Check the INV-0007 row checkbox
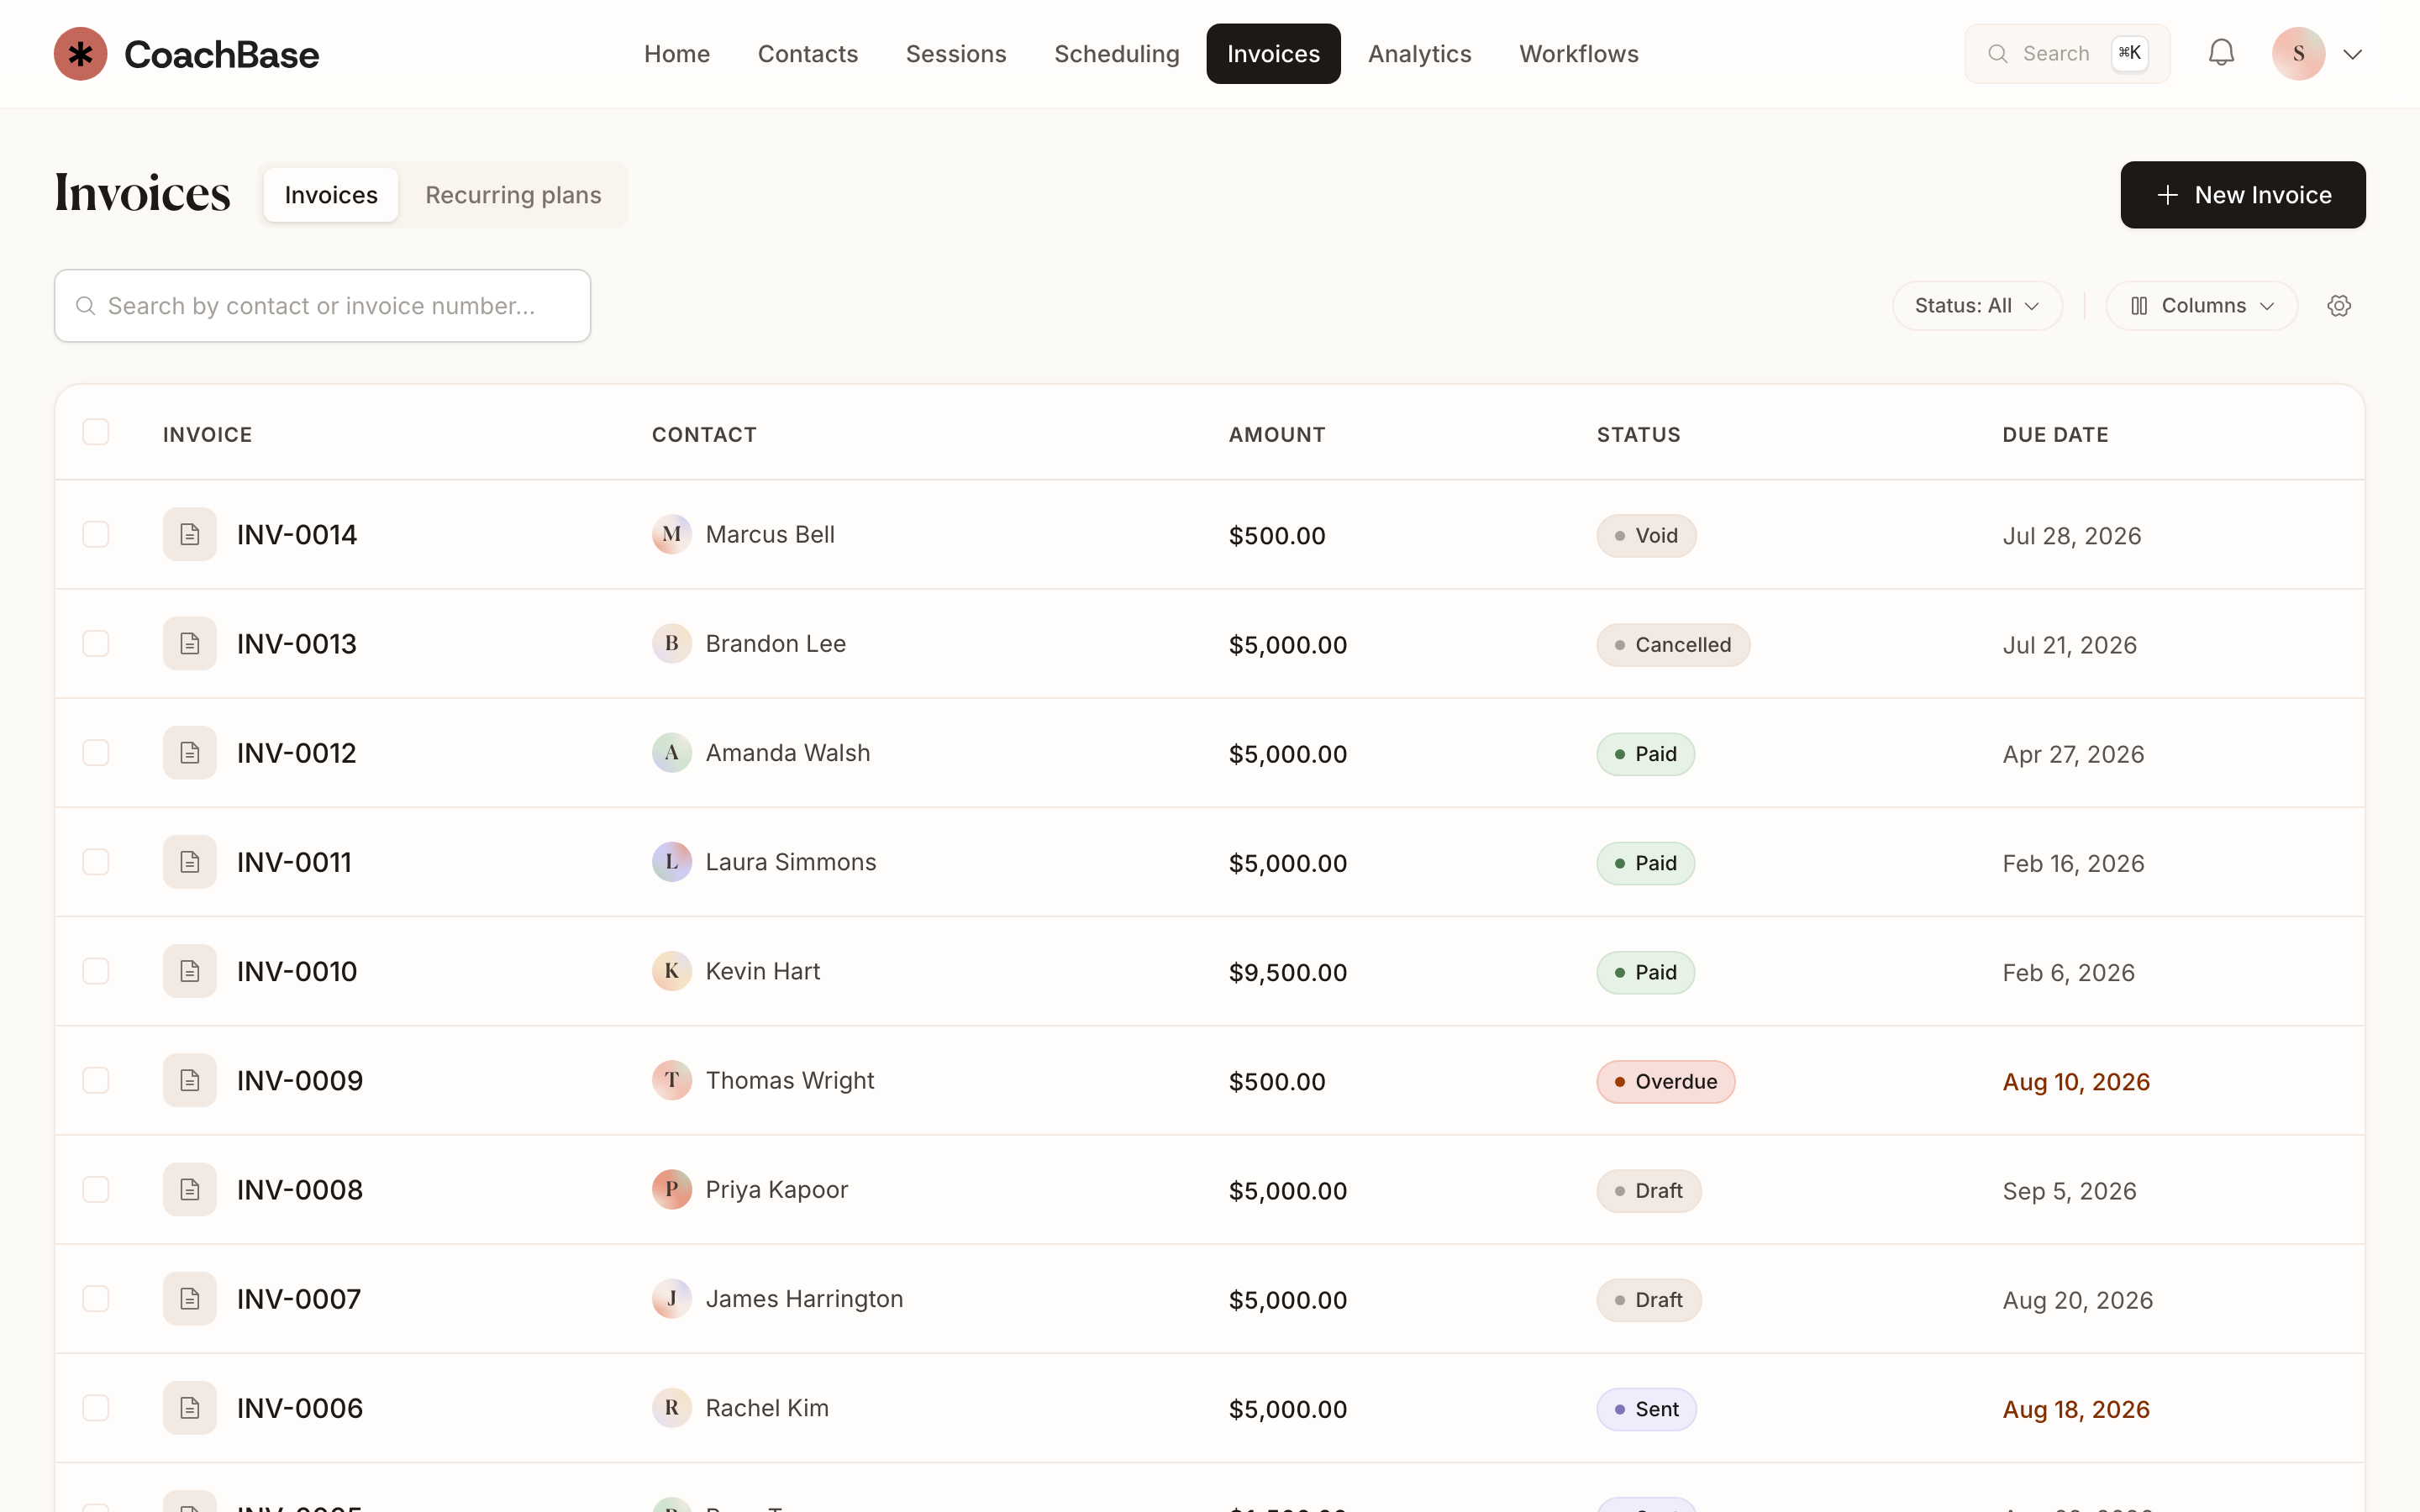This screenshot has height=1512, width=2420. [x=96, y=1299]
